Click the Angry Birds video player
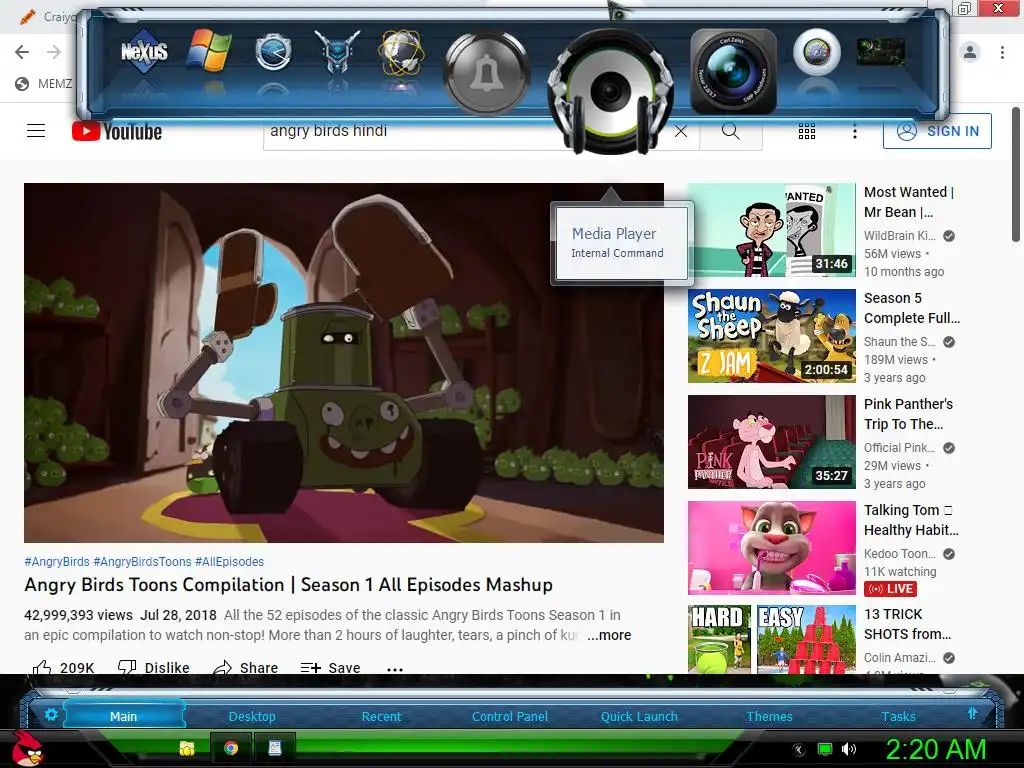Image resolution: width=1024 pixels, height=768 pixels. pyautogui.click(x=344, y=362)
